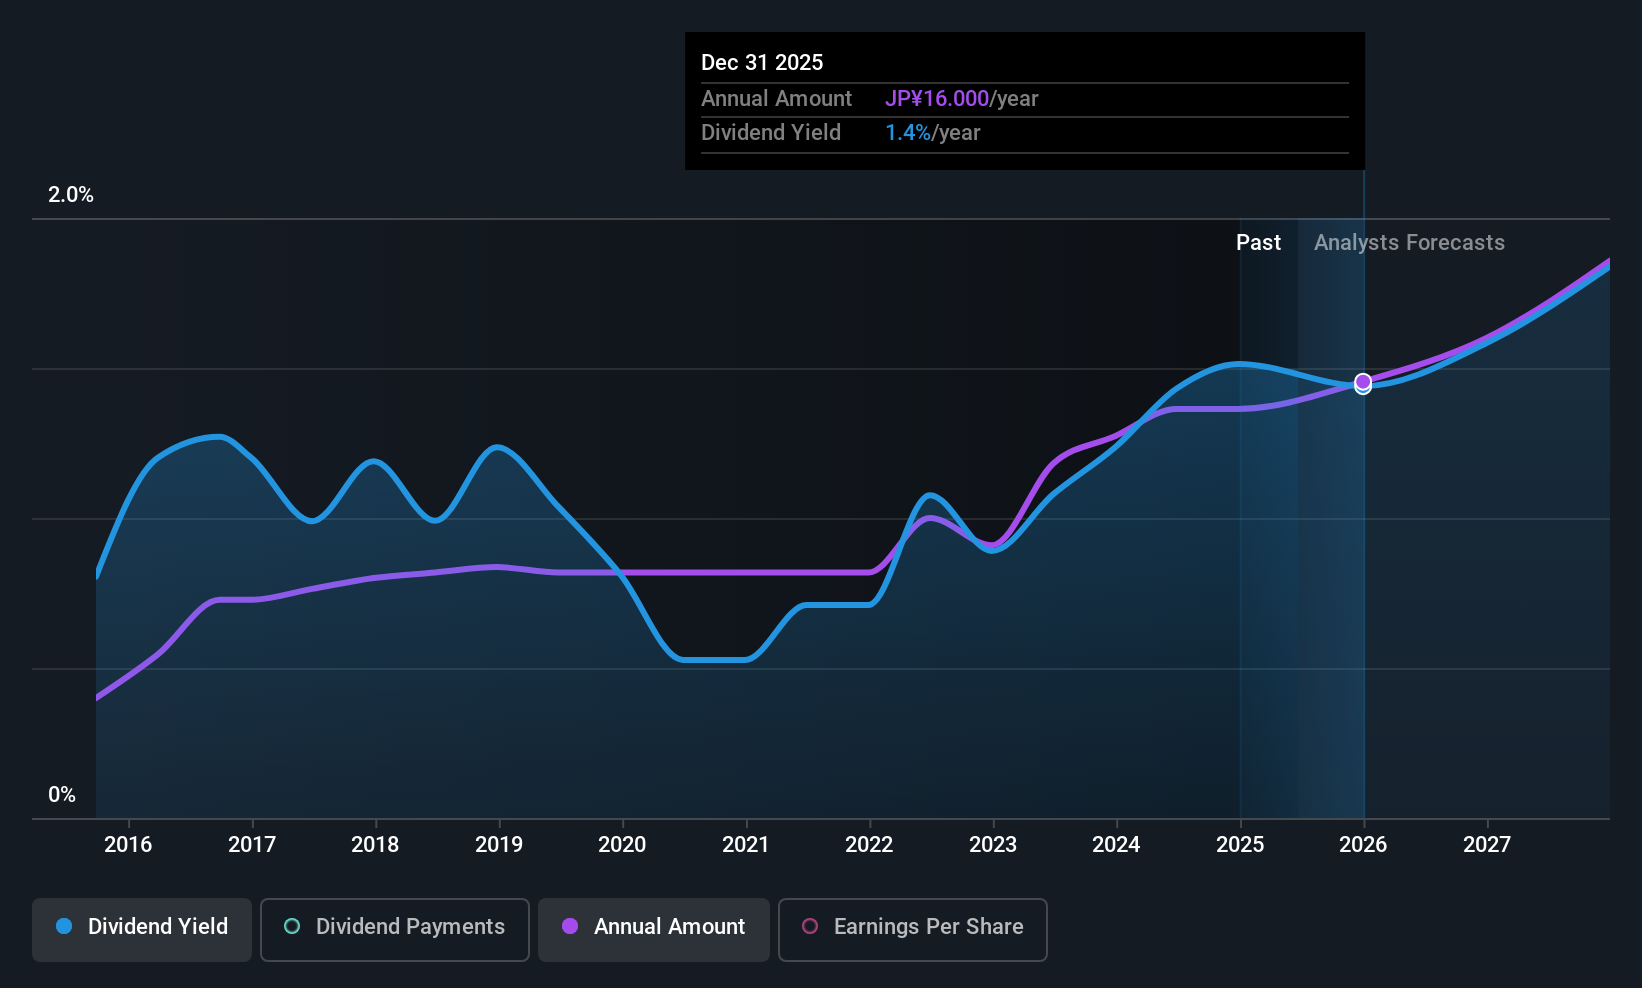Show the Earnings Per Share series
The height and width of the screenshot is (988, 1642).
tap(913, 930)
